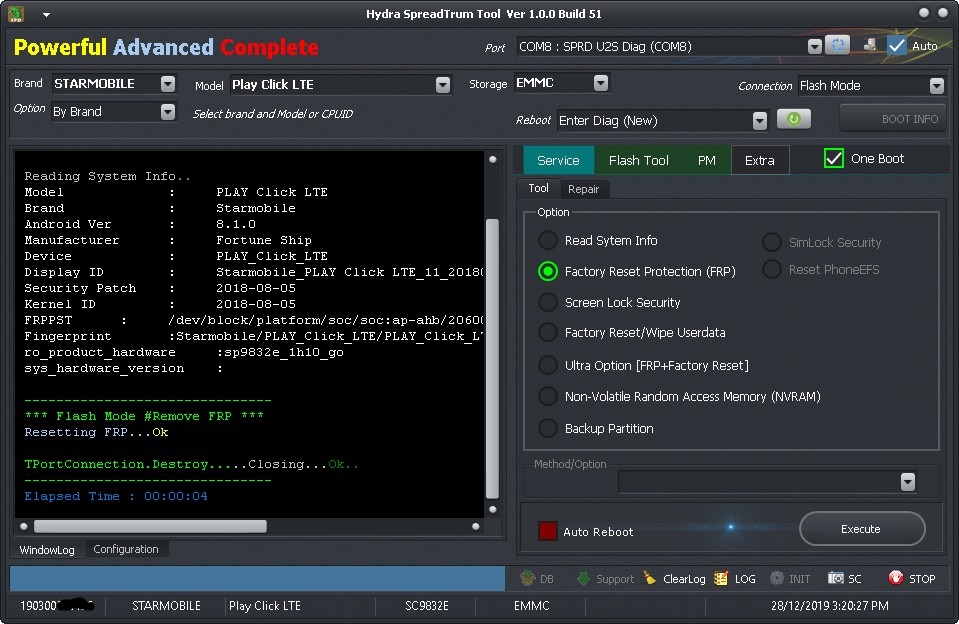959x624 pixels.
Task: Switch to the Service tab
Action: [558, 160]
